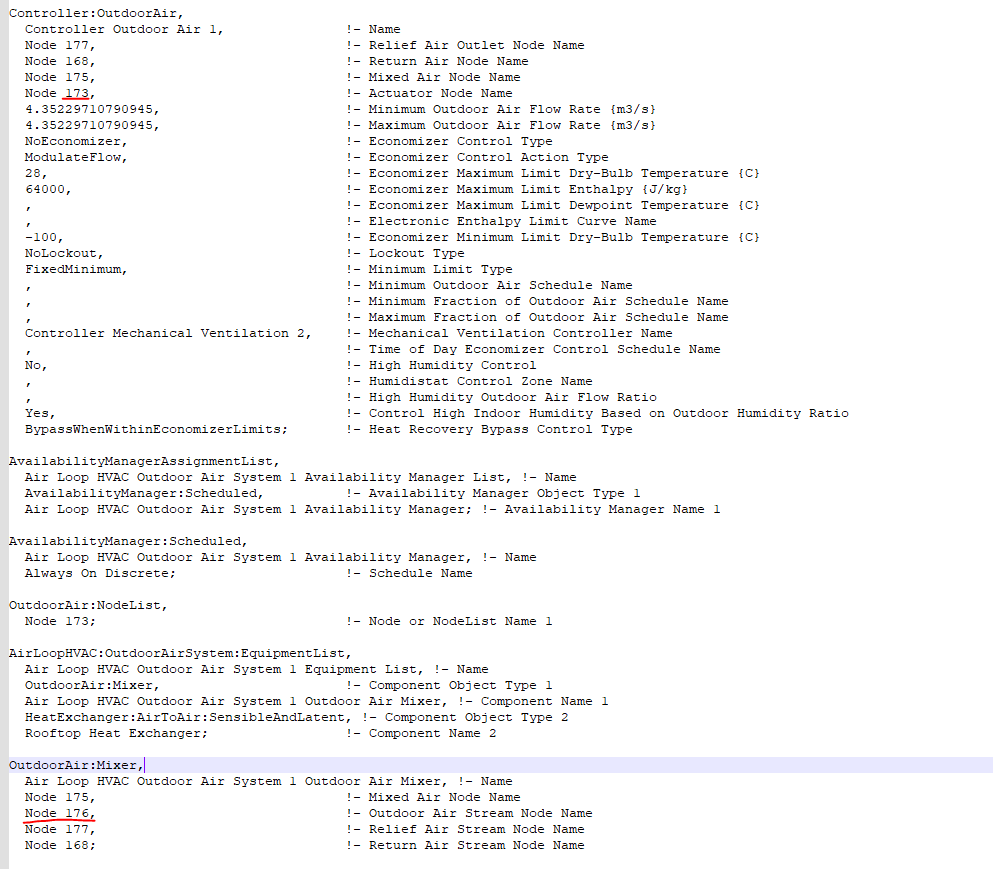The height and width of the screenshot is (869, 993).
Task: Click the comment "Schedule Name" after Always On Discrete
Action: (421, 573)
